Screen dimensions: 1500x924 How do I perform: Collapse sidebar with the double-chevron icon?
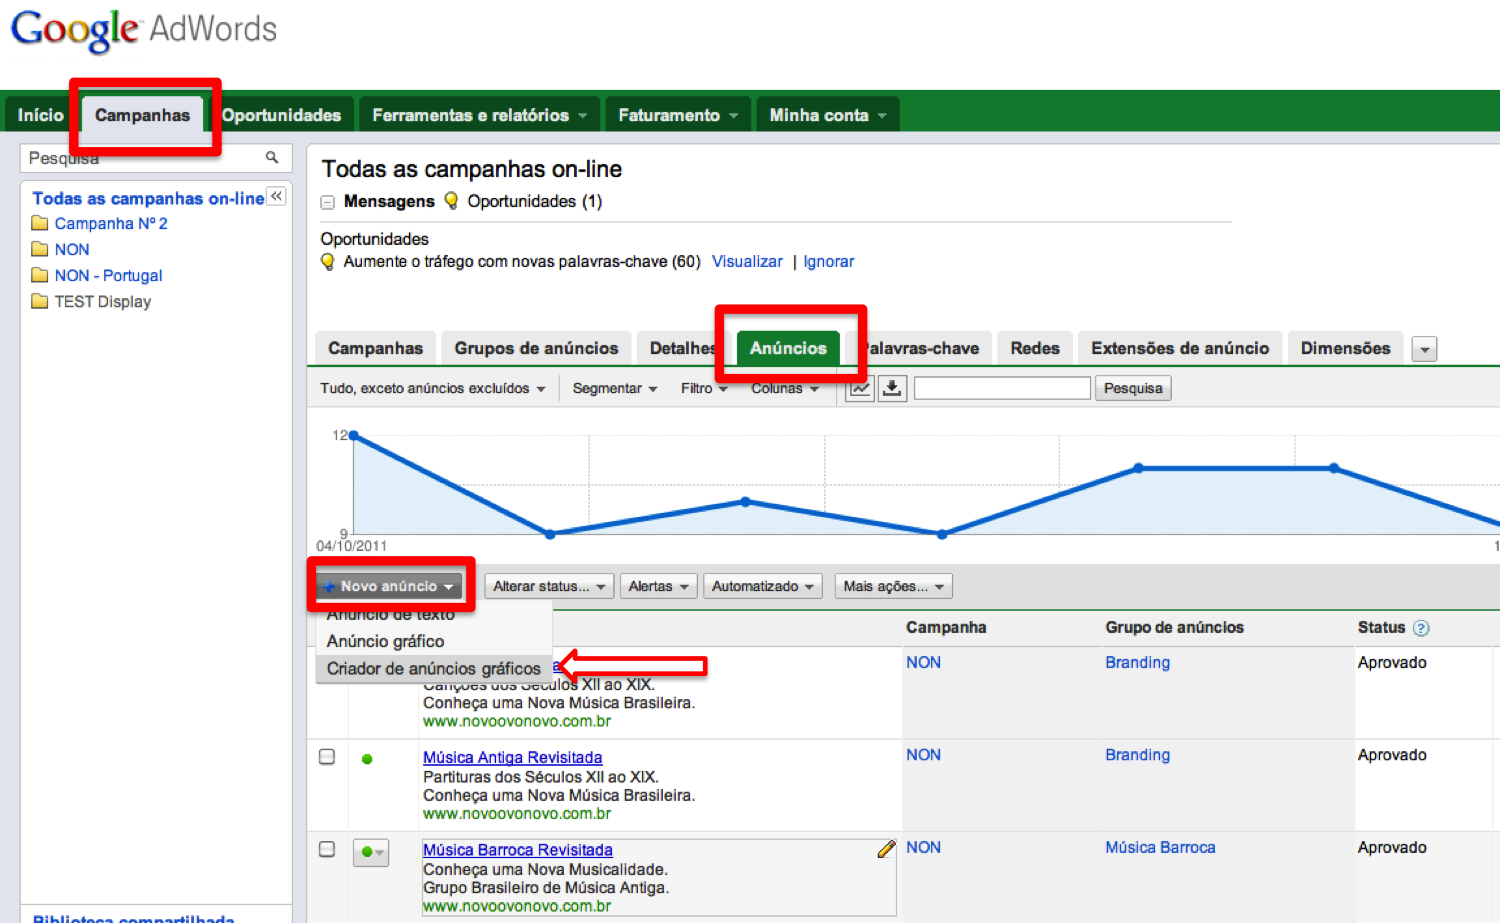pos(277,196)
